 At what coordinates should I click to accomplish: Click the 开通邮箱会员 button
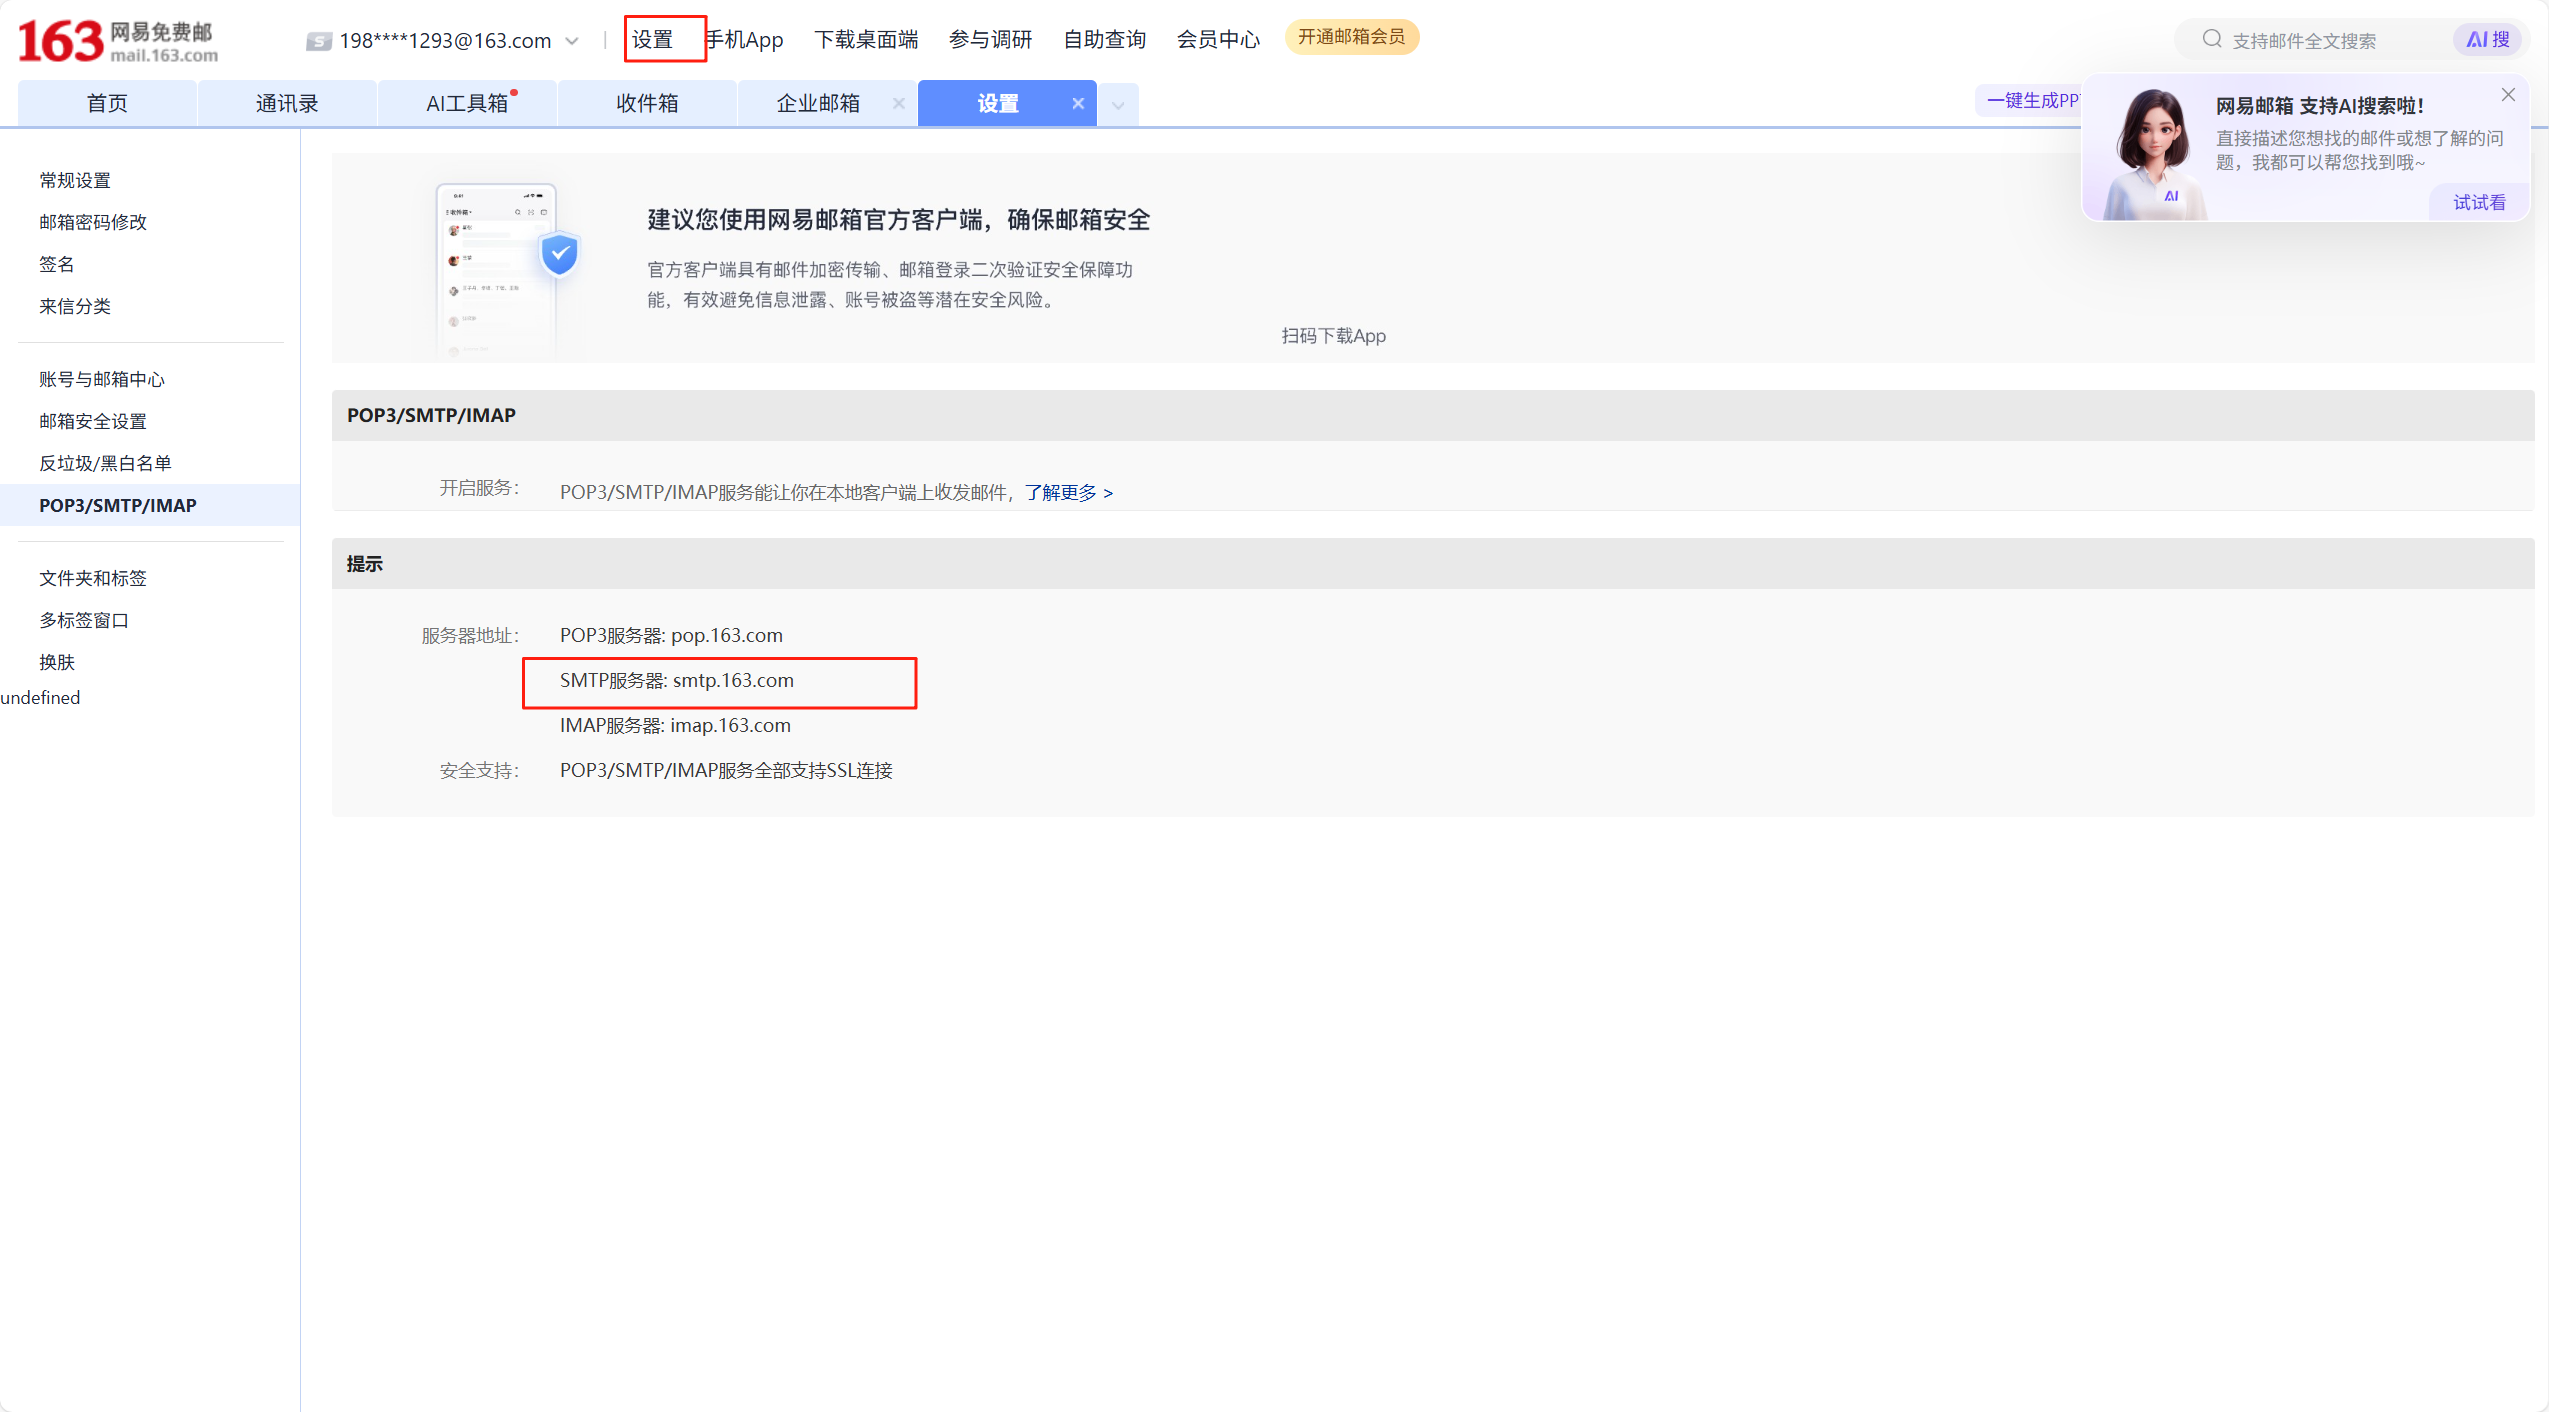[x=1351, y=37]
